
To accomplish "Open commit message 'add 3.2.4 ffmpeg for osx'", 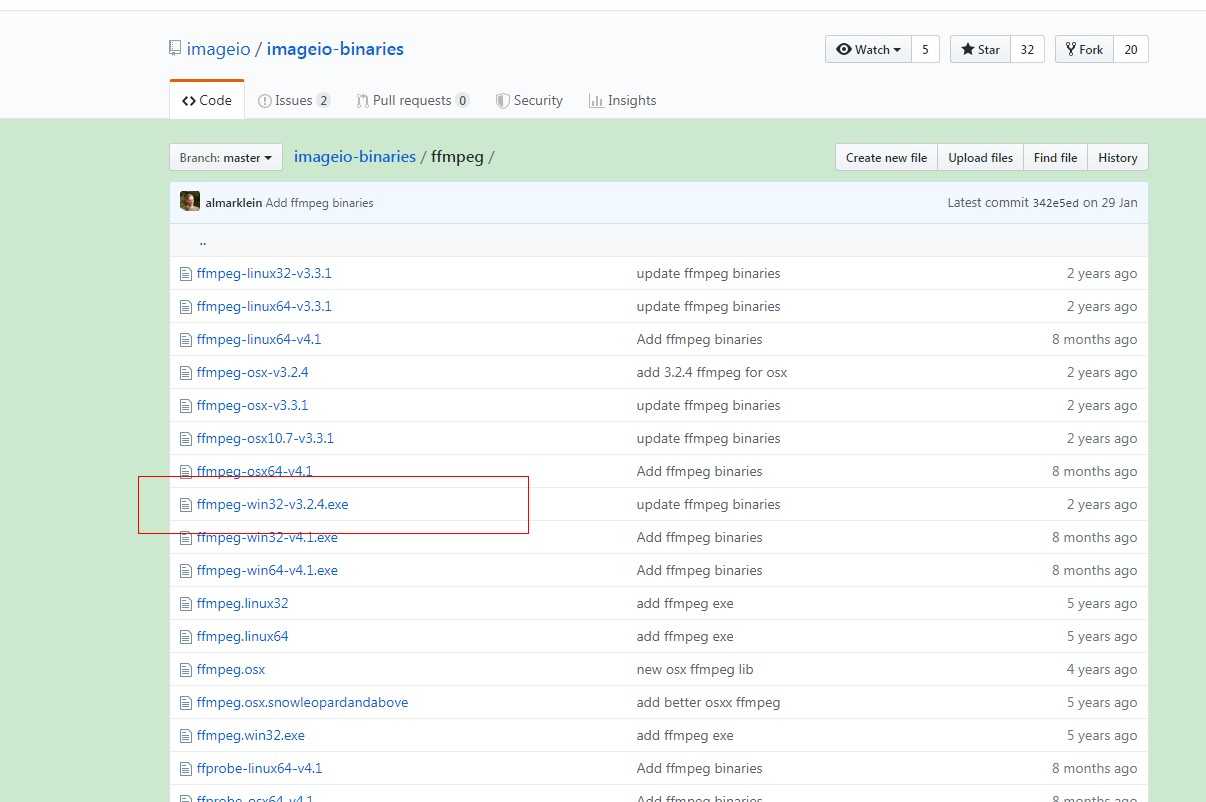I will click(712, 372).
